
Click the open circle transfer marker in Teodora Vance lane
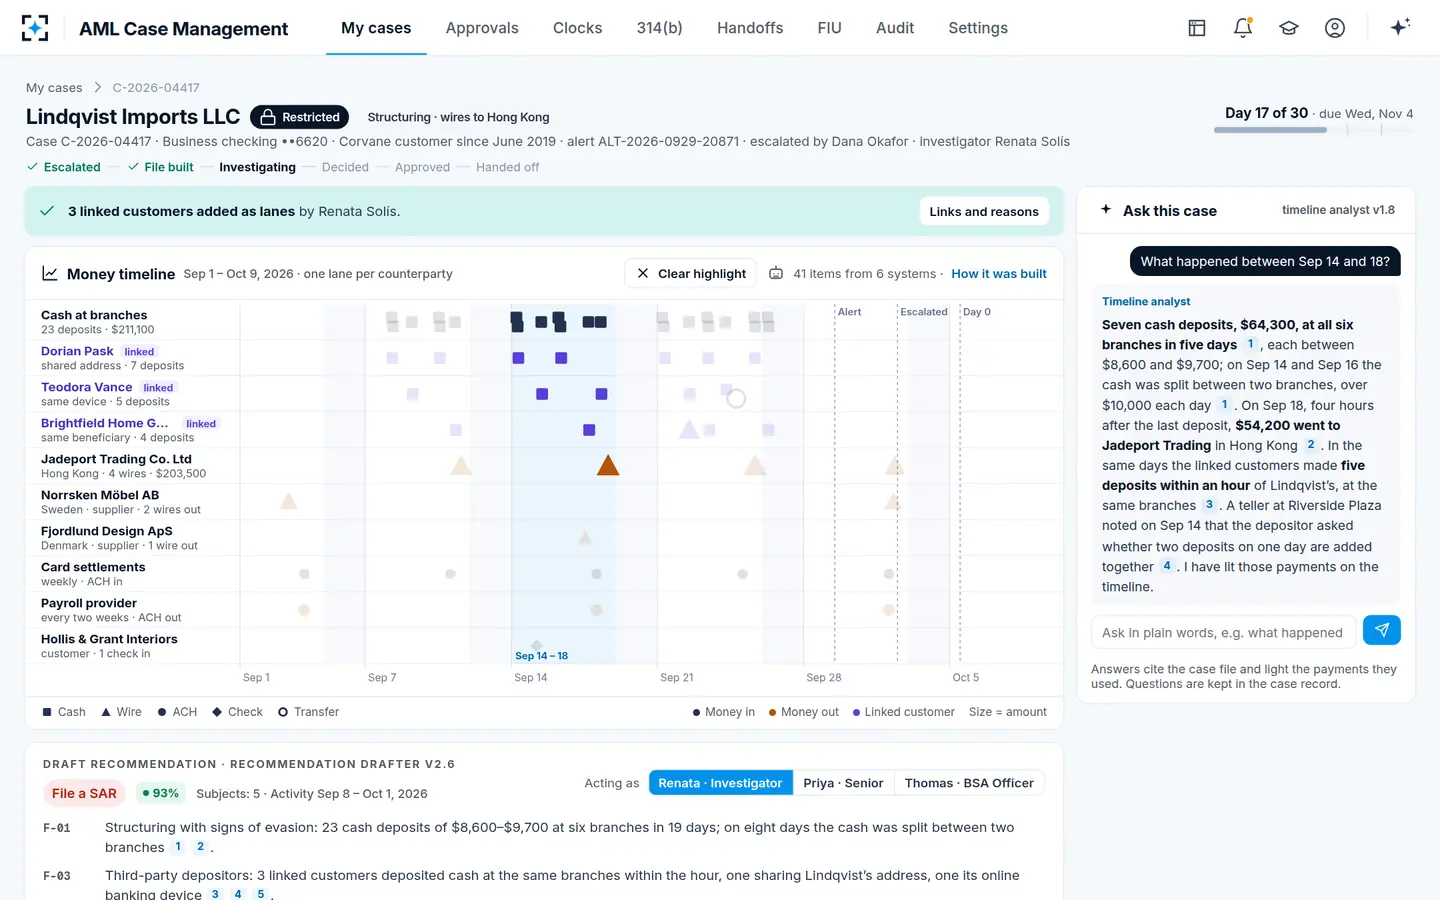click(x=736, y=398)
